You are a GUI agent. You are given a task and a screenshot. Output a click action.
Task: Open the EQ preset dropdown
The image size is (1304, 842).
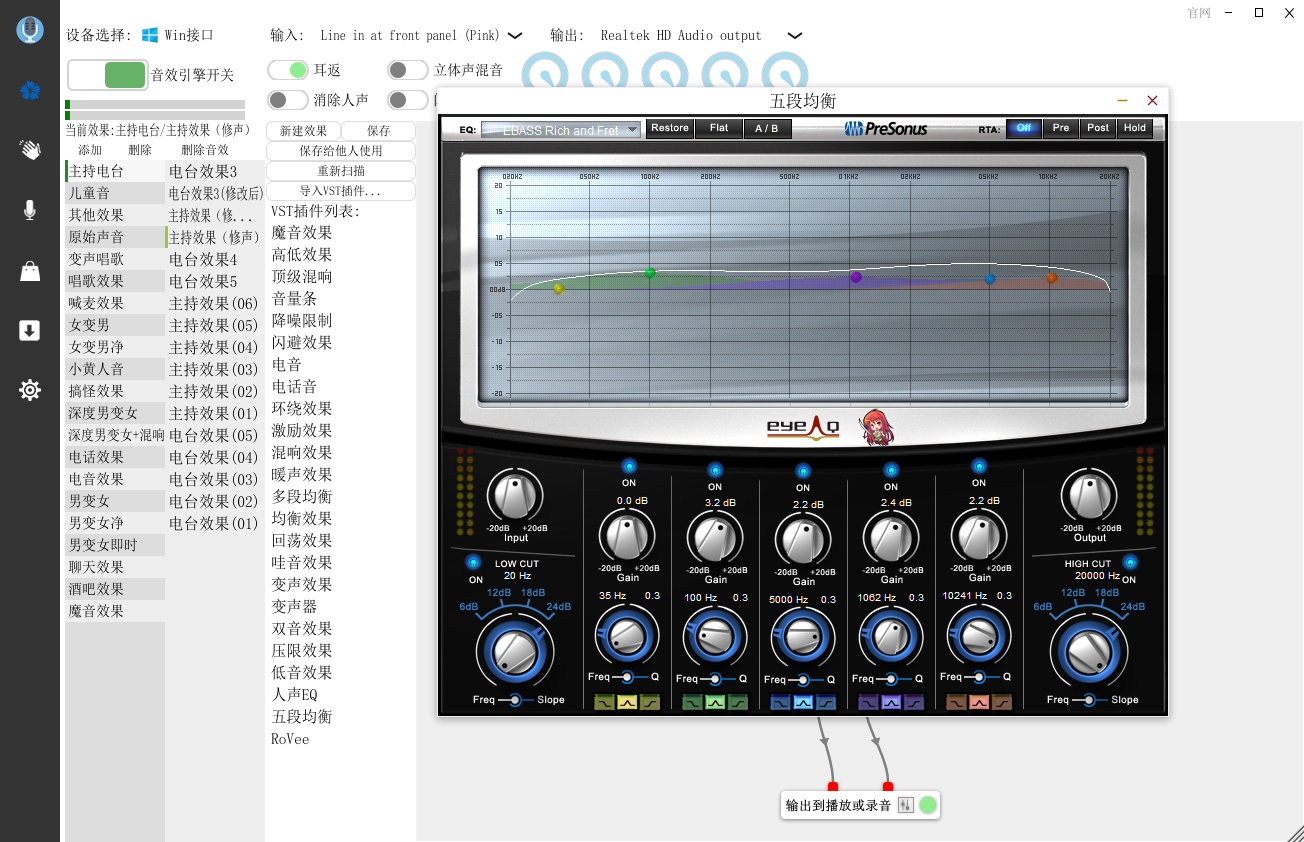point(560,130)
